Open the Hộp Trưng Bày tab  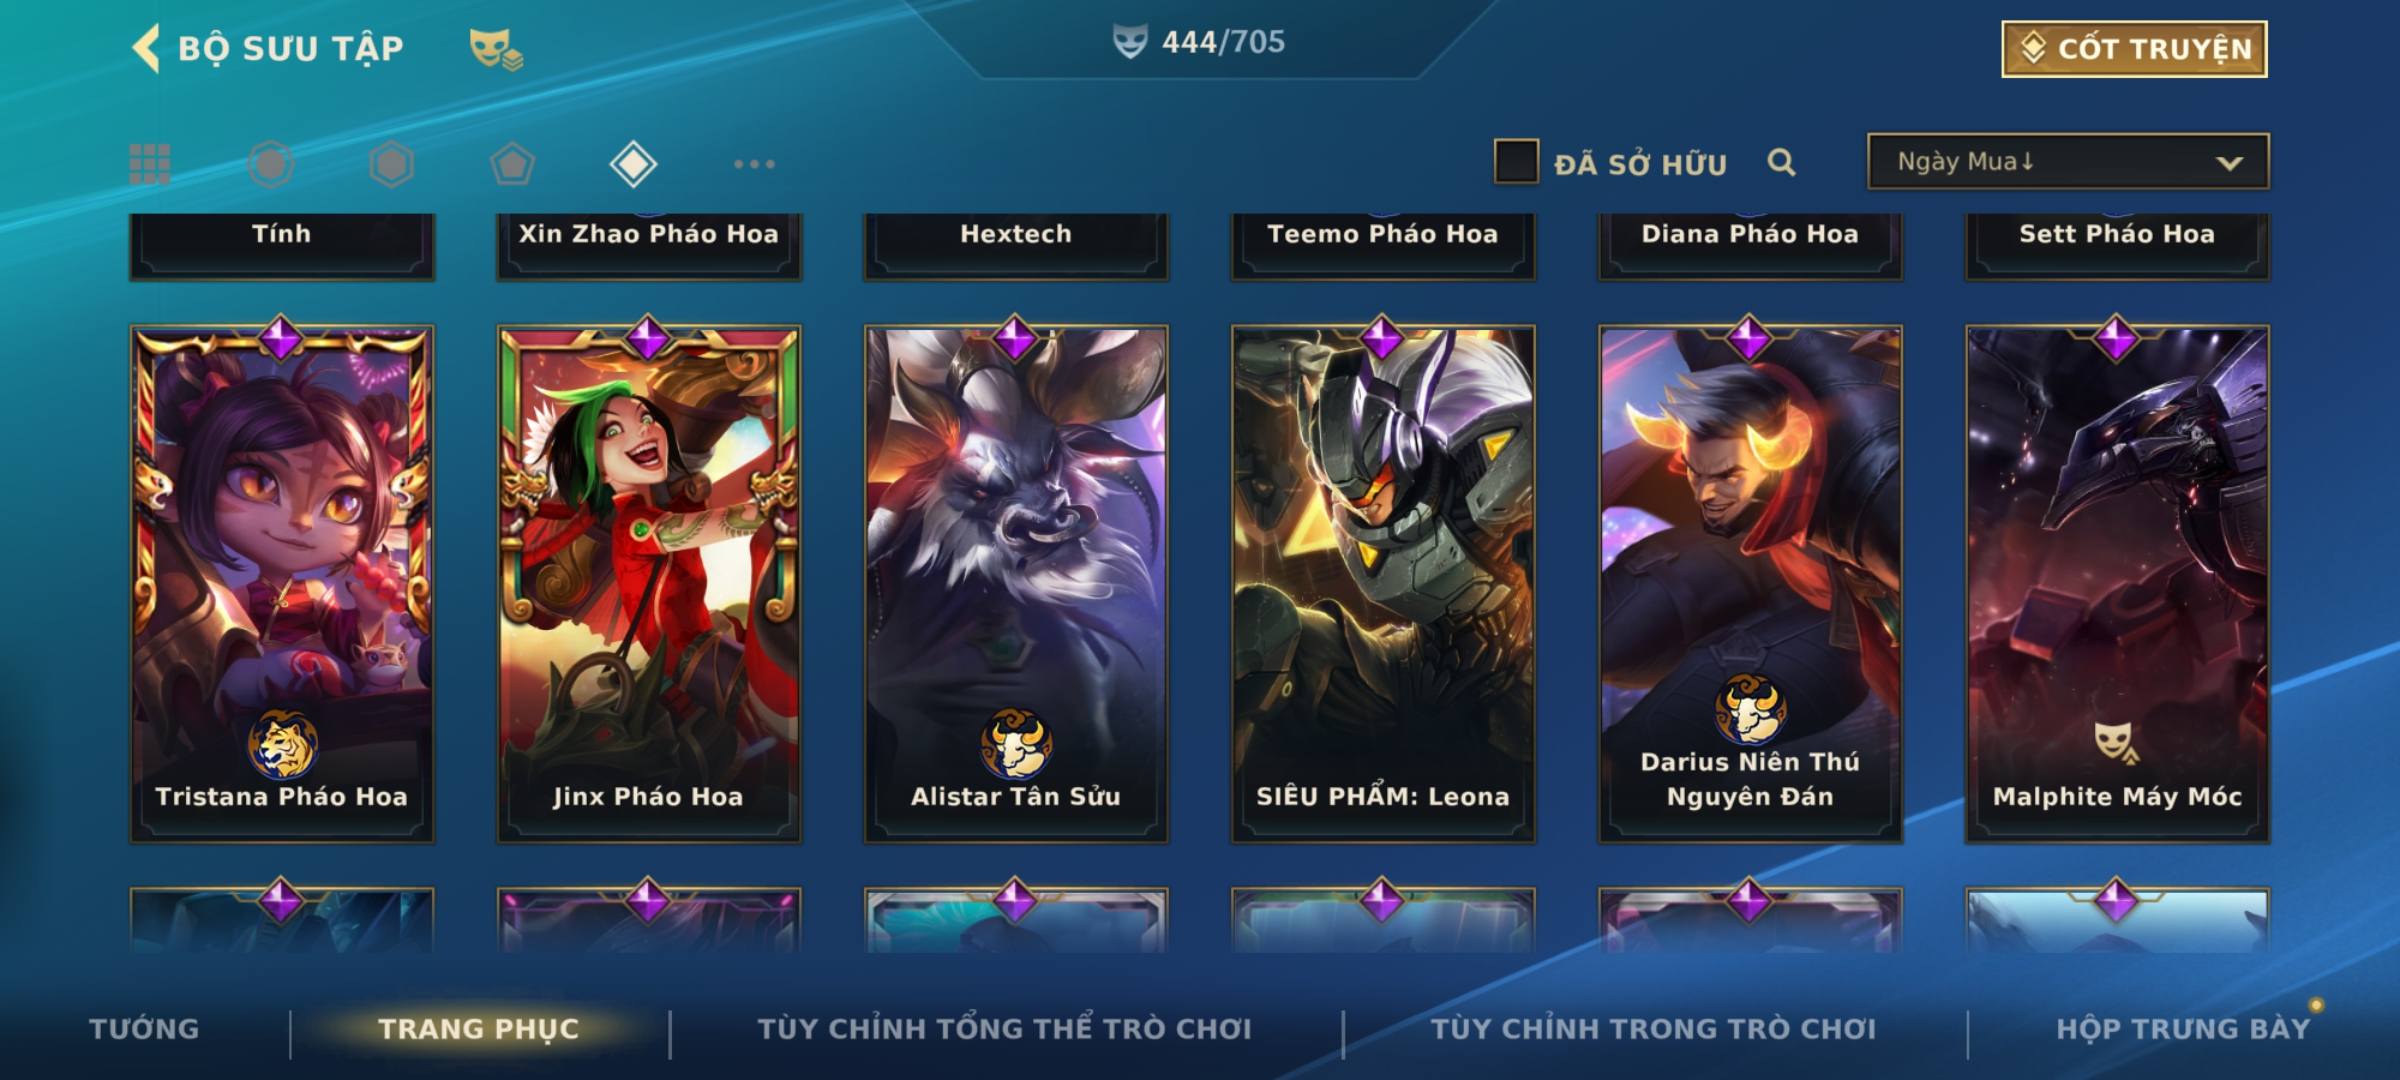click(x=2183, y=1029)
